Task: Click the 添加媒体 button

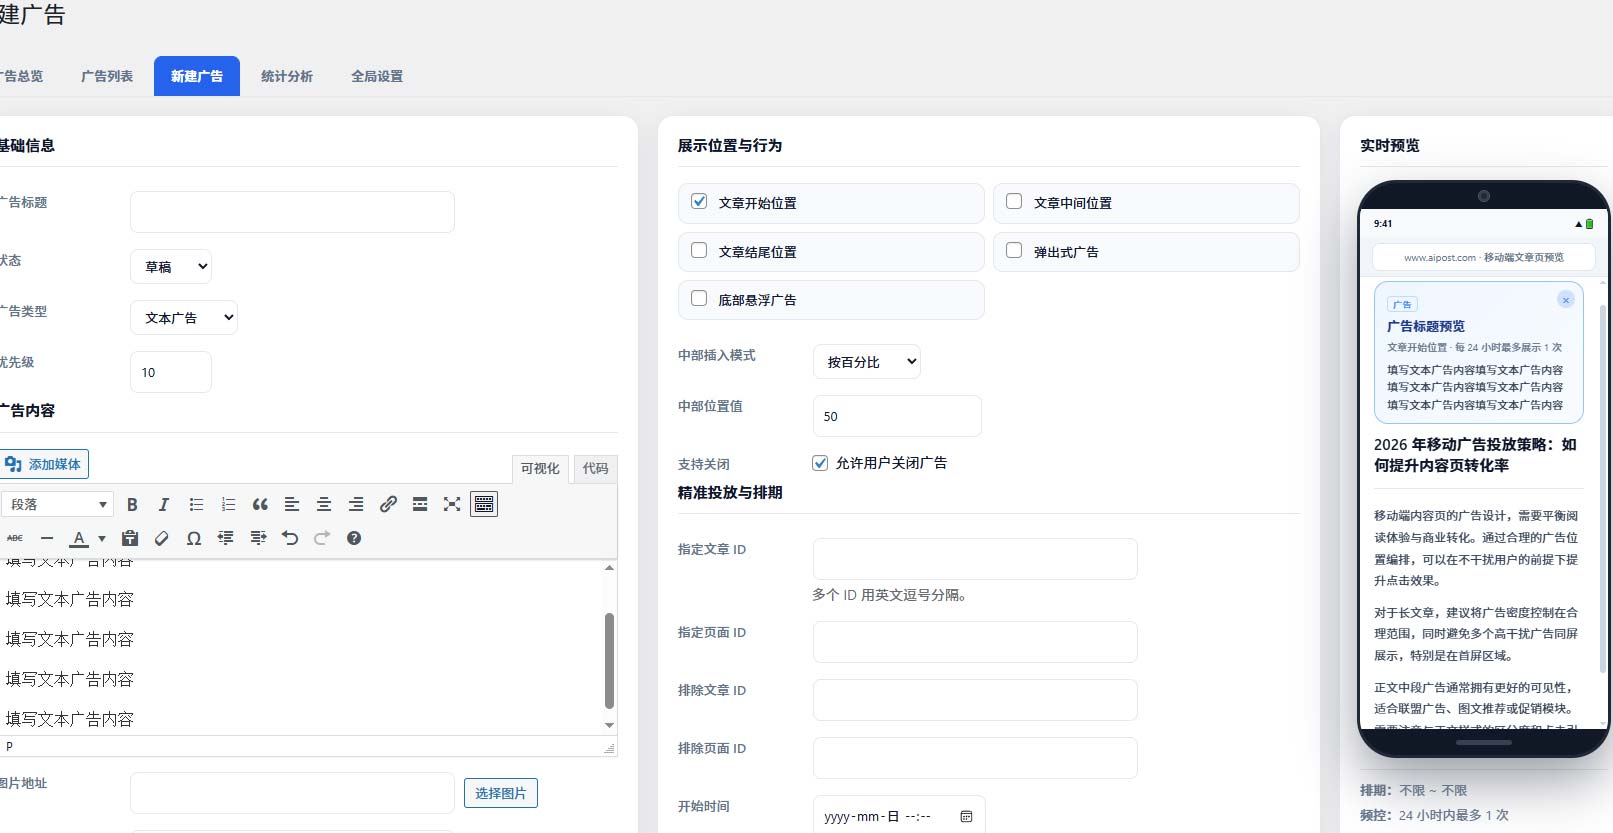Action: (43, 464)
